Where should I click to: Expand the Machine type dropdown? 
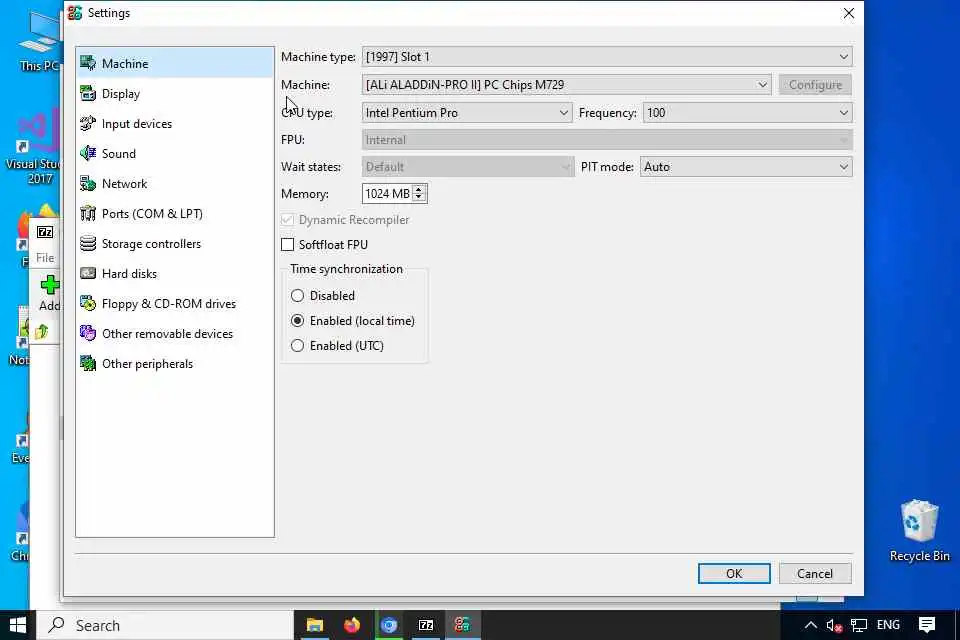607,57
